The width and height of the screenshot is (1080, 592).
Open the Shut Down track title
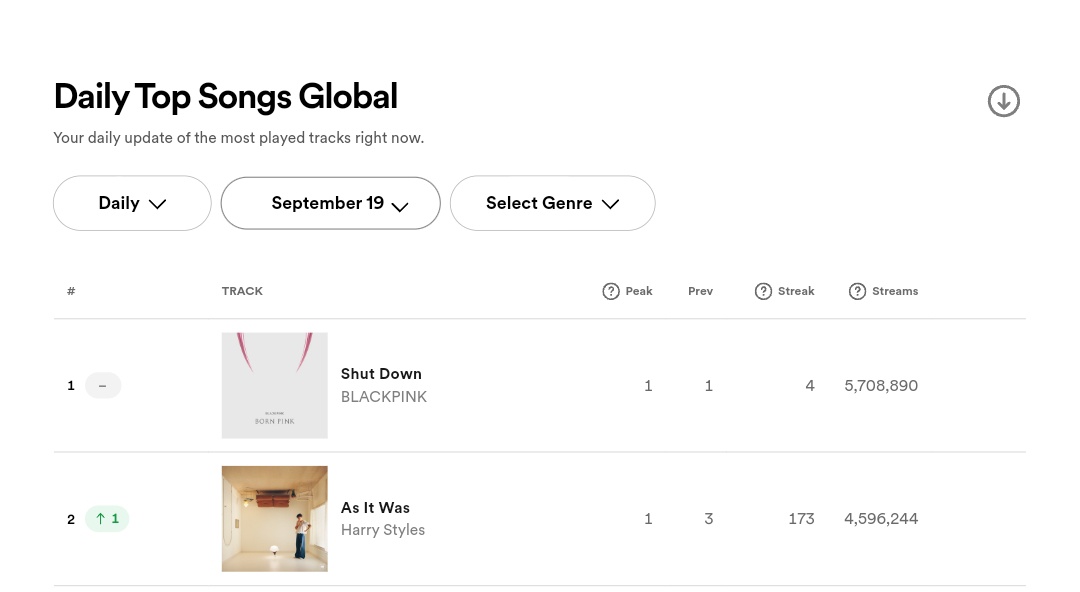click(x=381, y=374)
